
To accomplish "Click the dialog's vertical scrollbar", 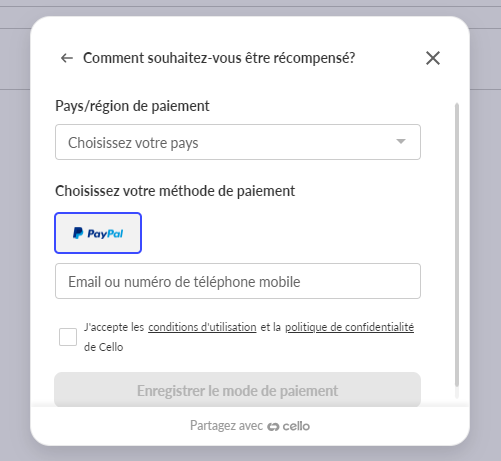I will click(457, 246).
